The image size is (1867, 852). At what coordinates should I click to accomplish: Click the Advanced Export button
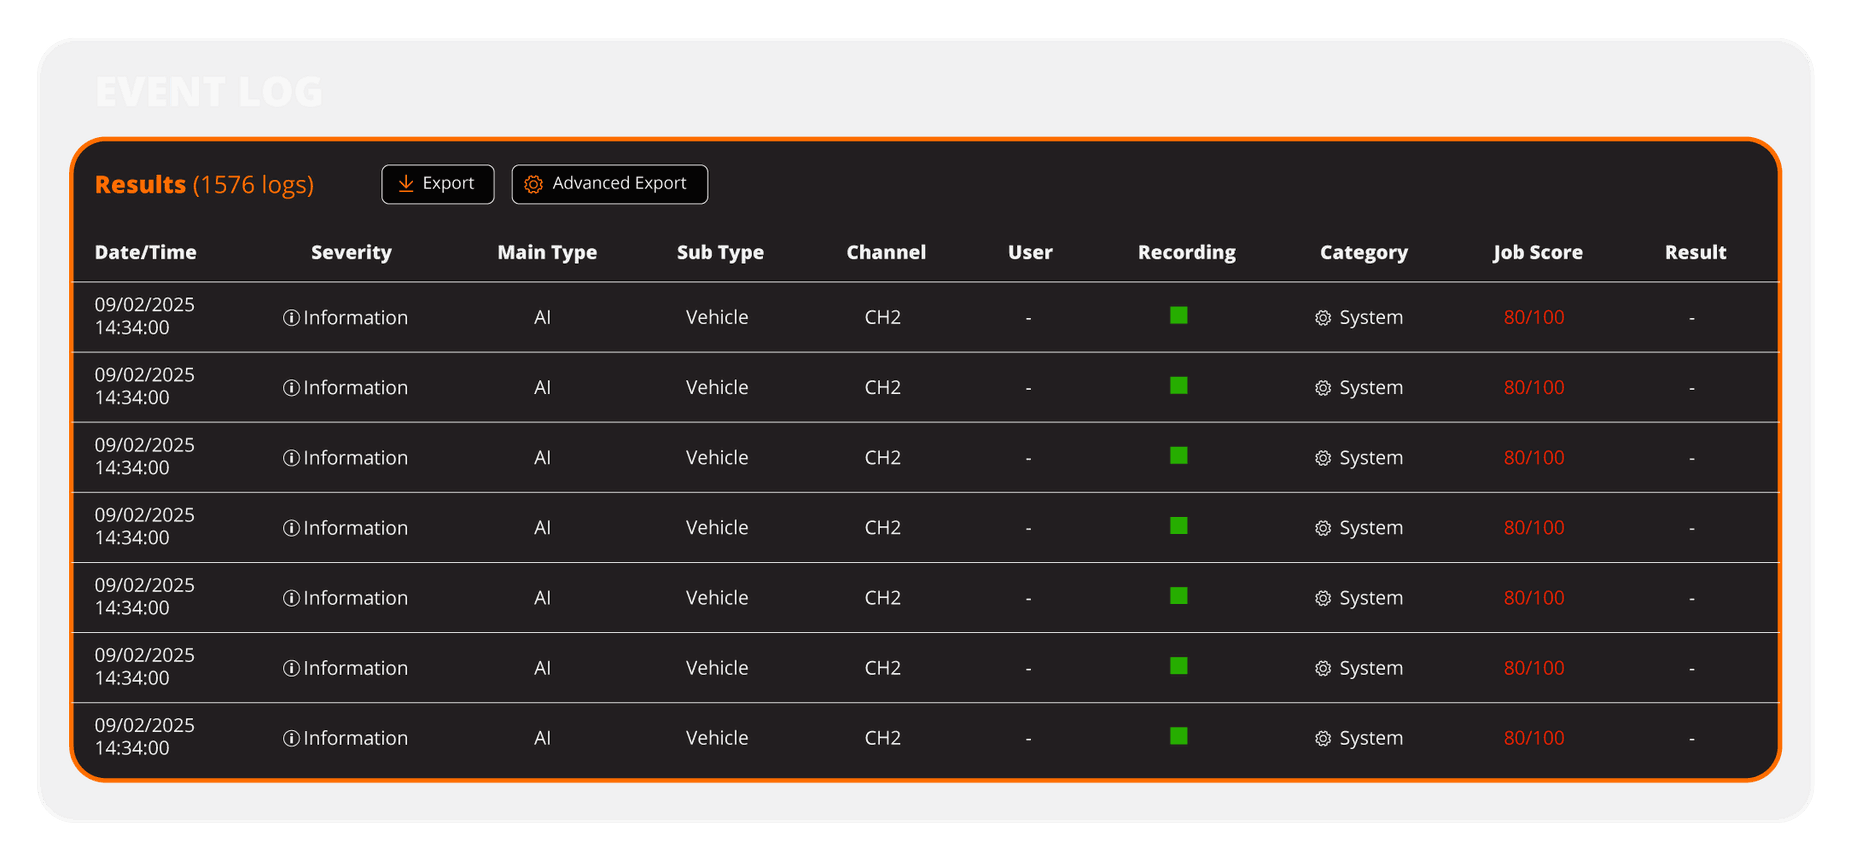pos(609,184)
